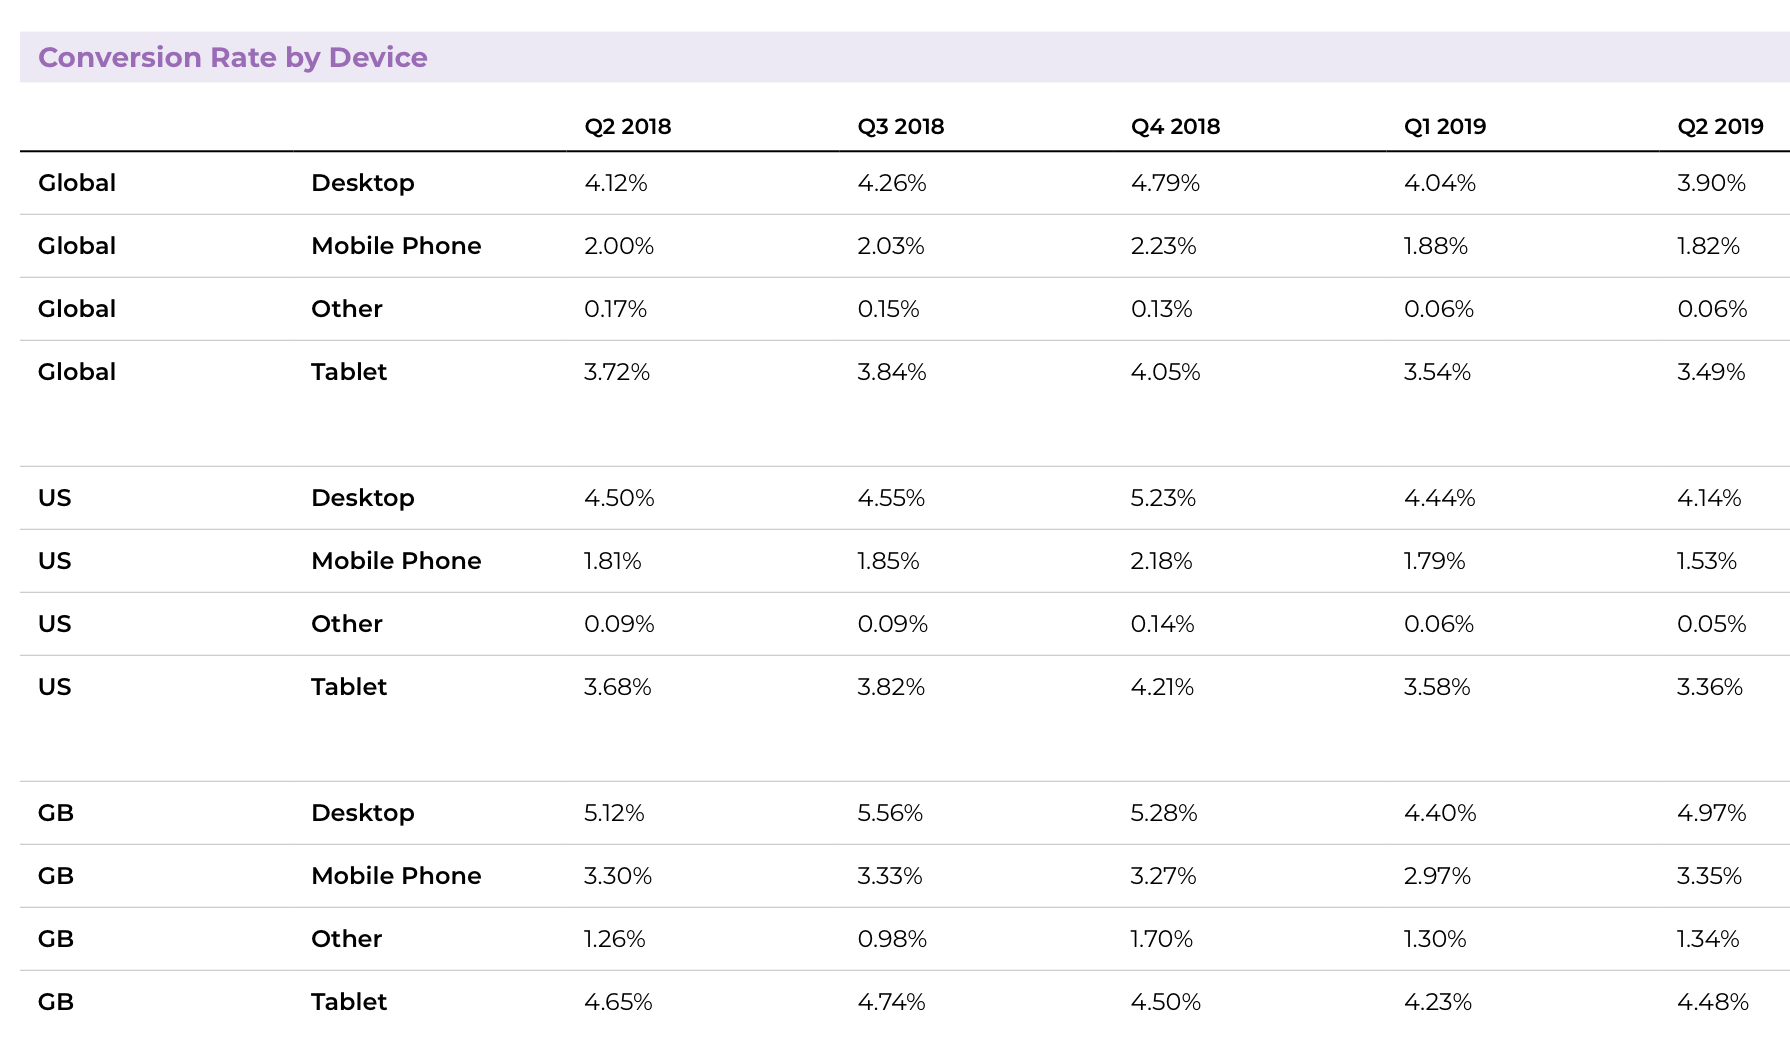1790x1048 pixels.
Task: Click US Tablet Q1 2019 value 3.58%
Action: [x=1436, y=687]
